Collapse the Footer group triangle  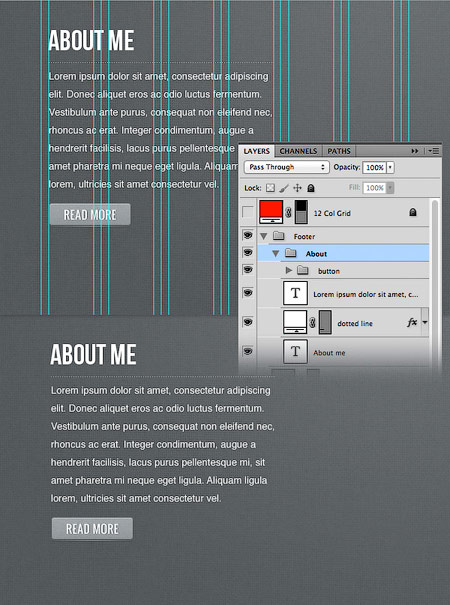[x=264, y=236]
